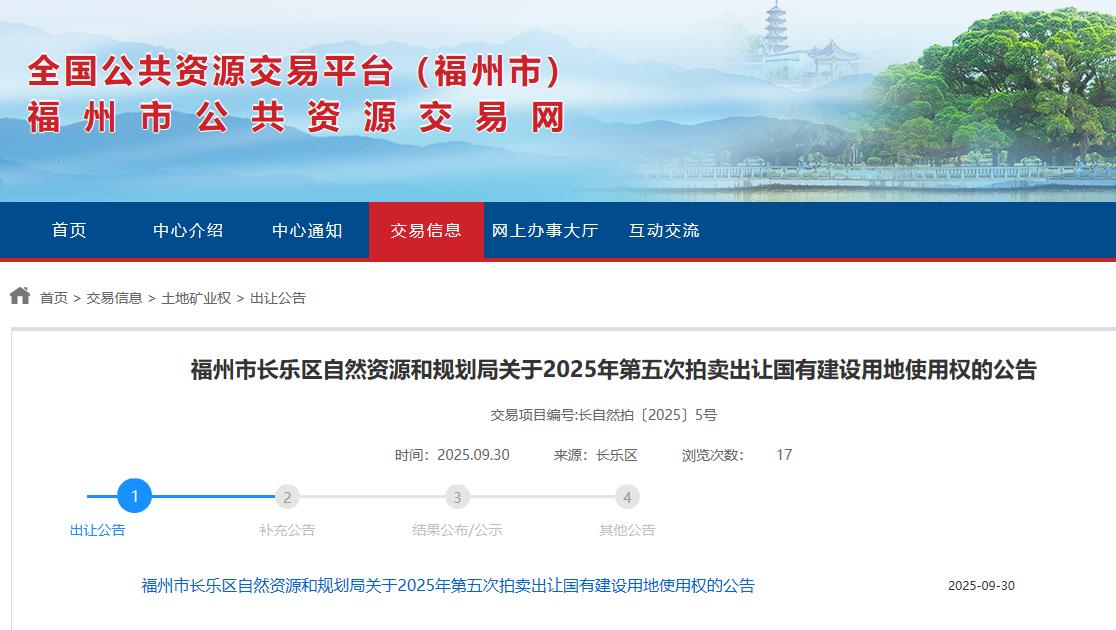Select step 3 circle in progress bar

point(457,497)
